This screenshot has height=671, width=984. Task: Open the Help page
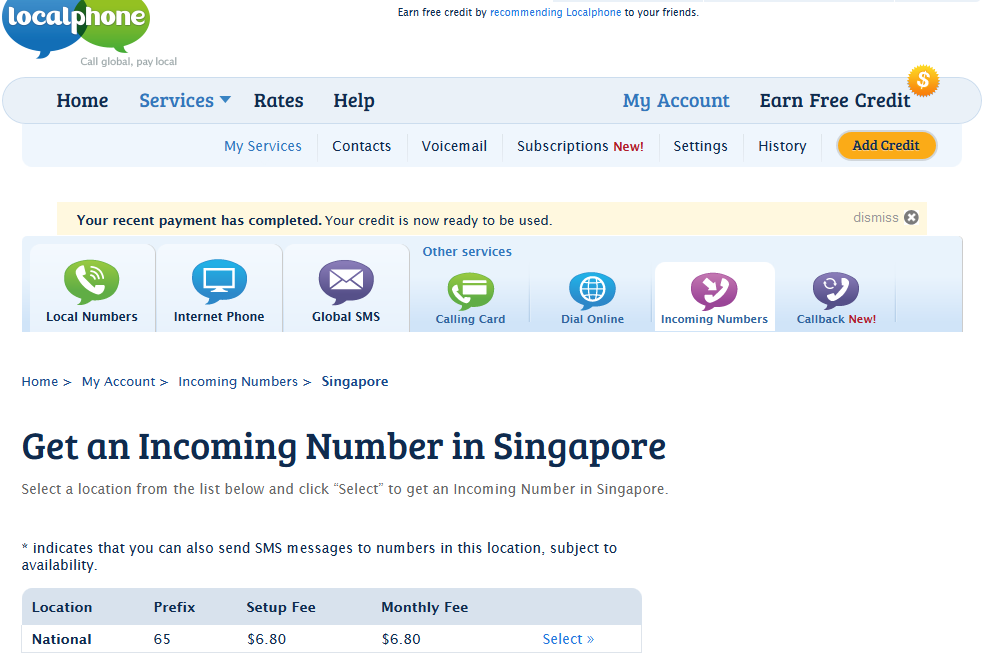tap(354, 100)
